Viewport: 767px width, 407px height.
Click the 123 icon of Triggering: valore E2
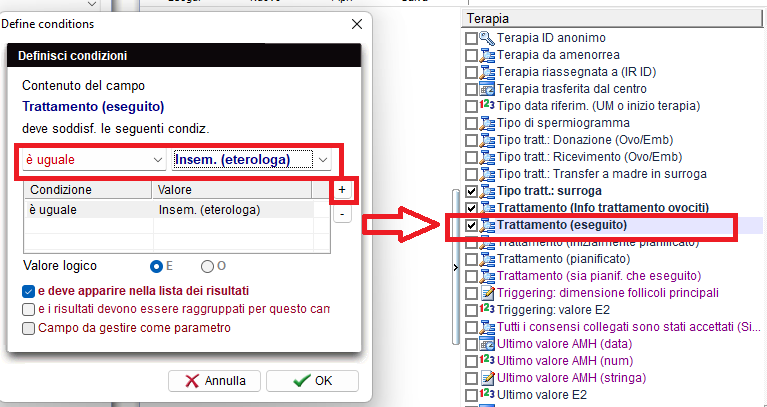487,309
